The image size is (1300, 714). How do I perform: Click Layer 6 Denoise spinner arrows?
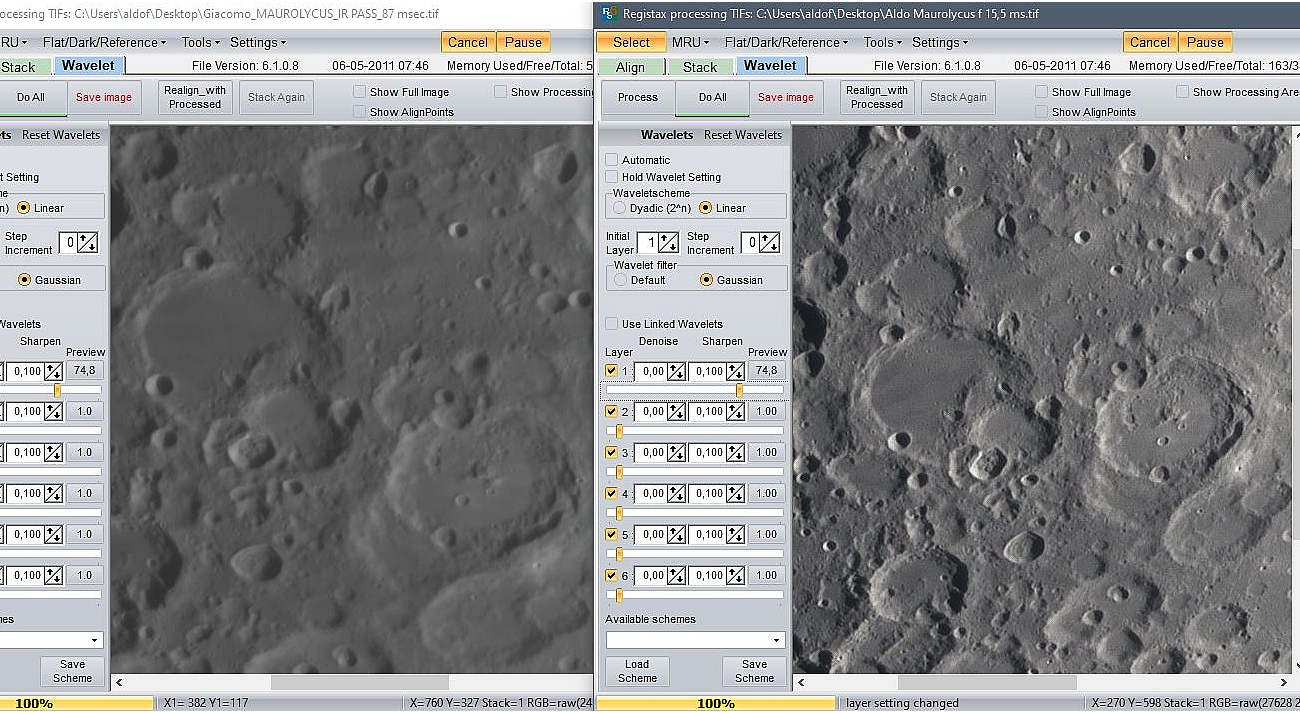[x=677, y=576]
